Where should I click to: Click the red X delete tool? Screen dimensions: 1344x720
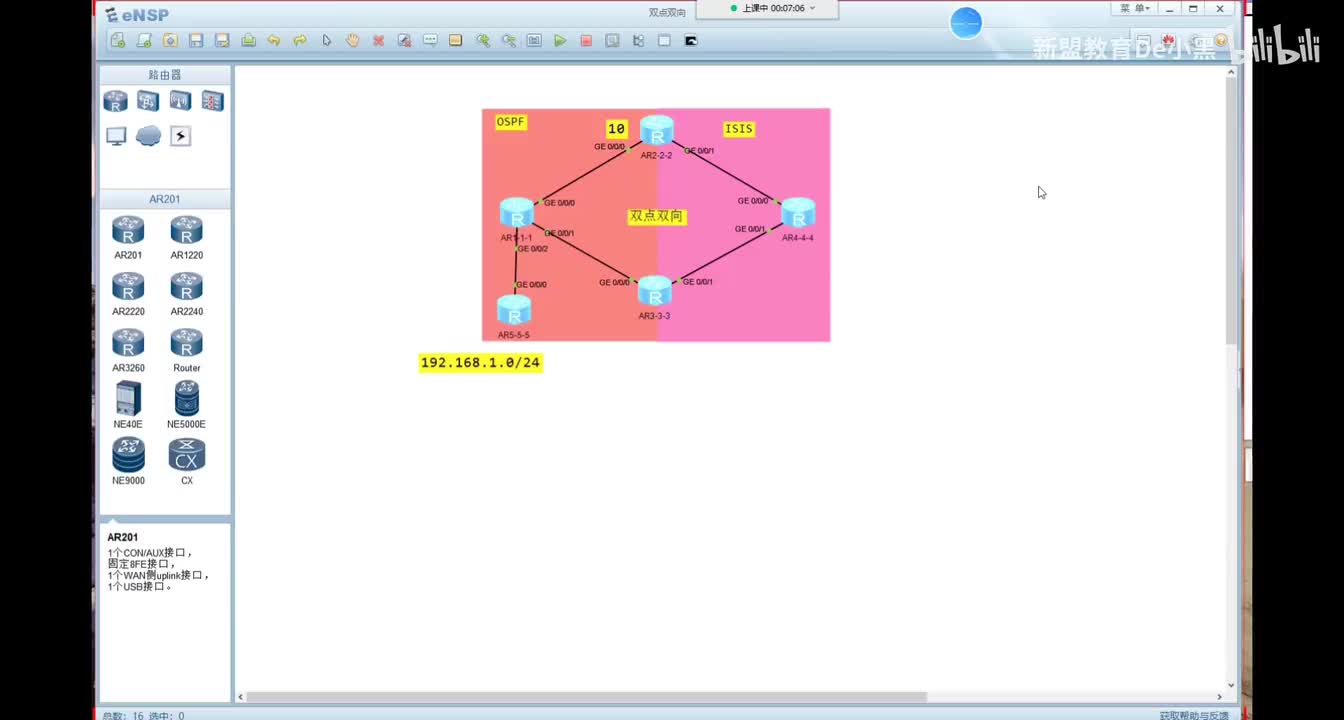378,41
